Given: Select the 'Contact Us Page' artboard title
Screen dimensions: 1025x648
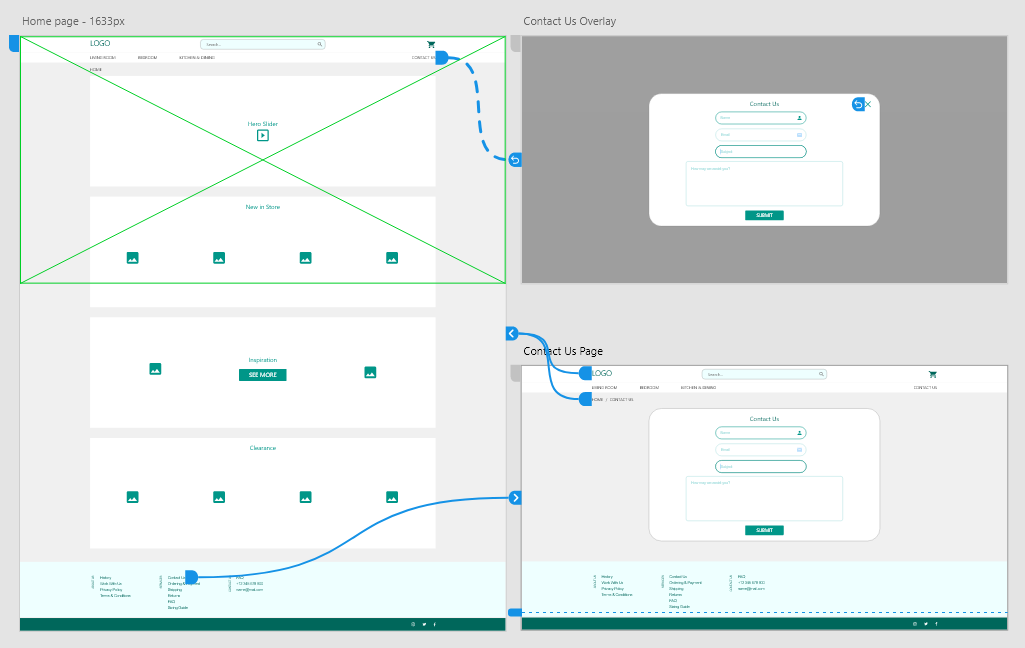Looking at the screenshot, I should [x=563, y=351].
